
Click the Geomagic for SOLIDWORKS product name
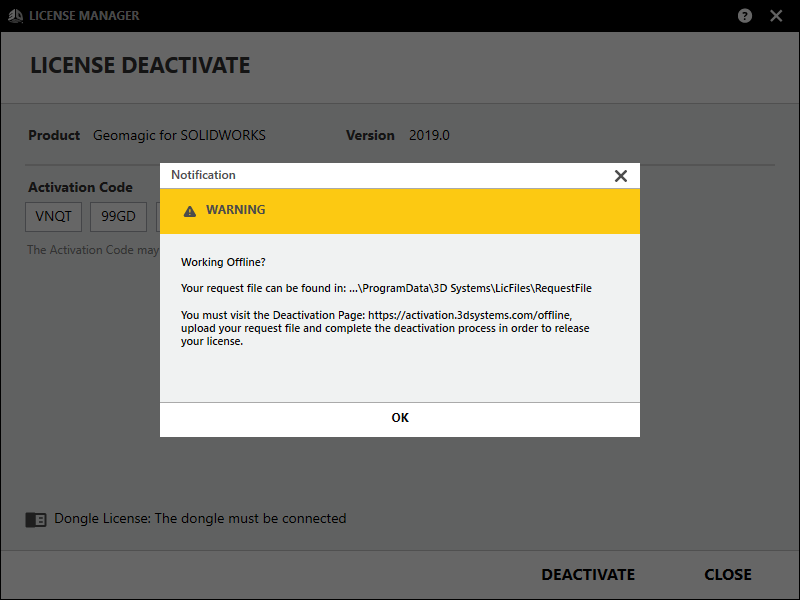179,135
